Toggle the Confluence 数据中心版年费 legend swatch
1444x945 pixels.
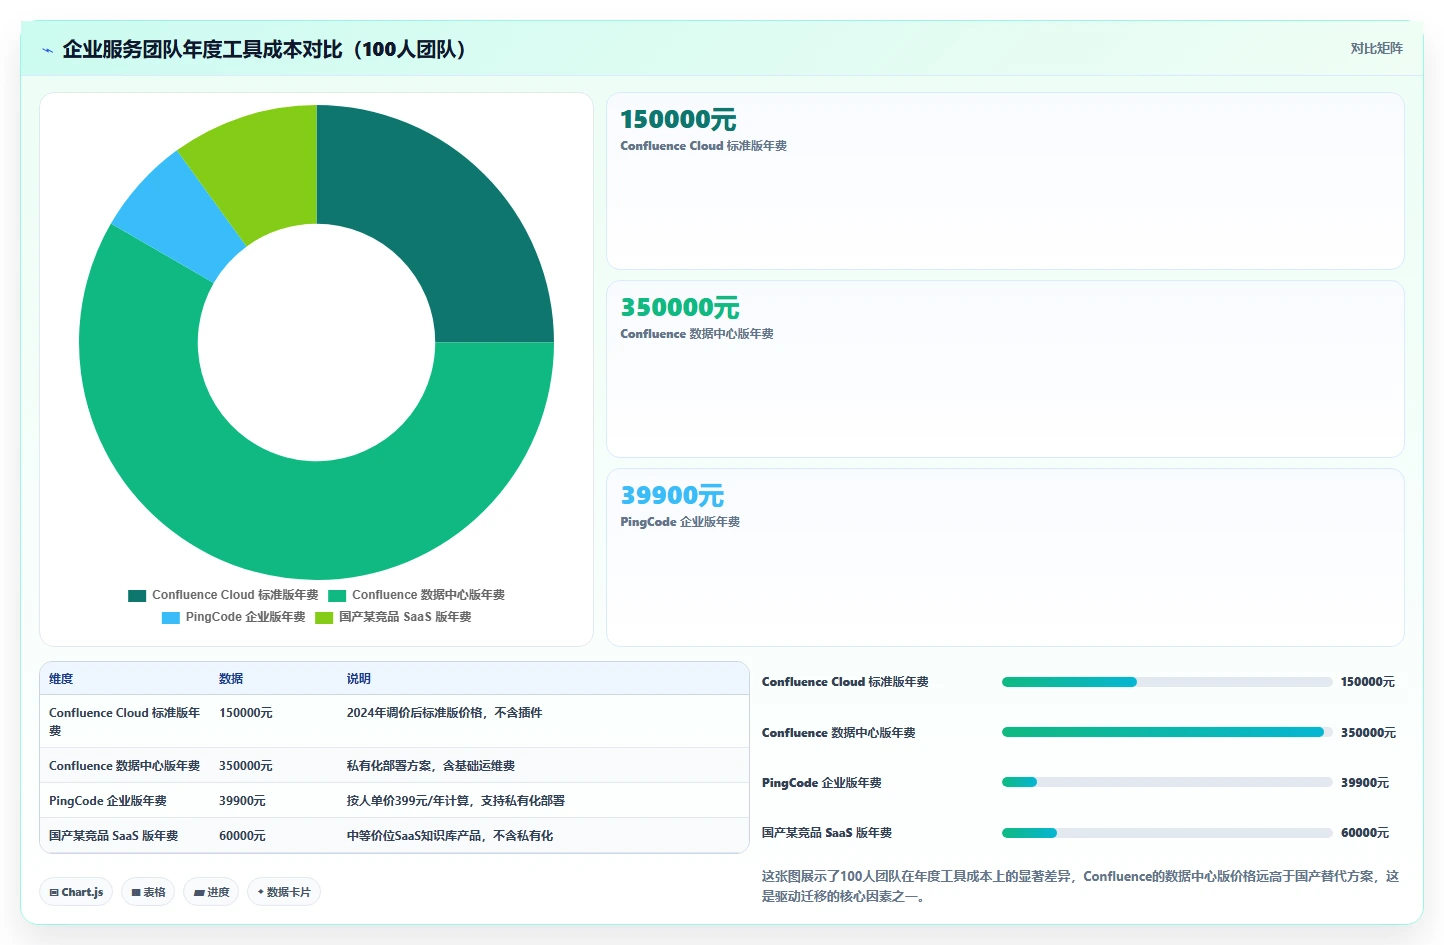pos(337,595)
